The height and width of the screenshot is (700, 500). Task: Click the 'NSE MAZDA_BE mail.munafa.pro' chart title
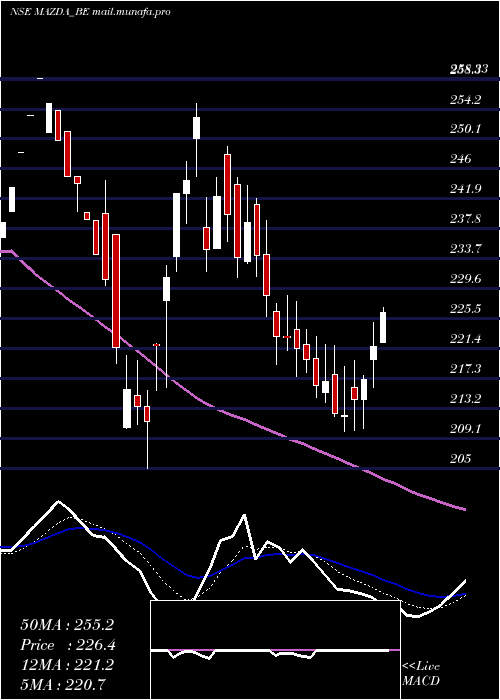pyautogui.click(x=90, y=12)
